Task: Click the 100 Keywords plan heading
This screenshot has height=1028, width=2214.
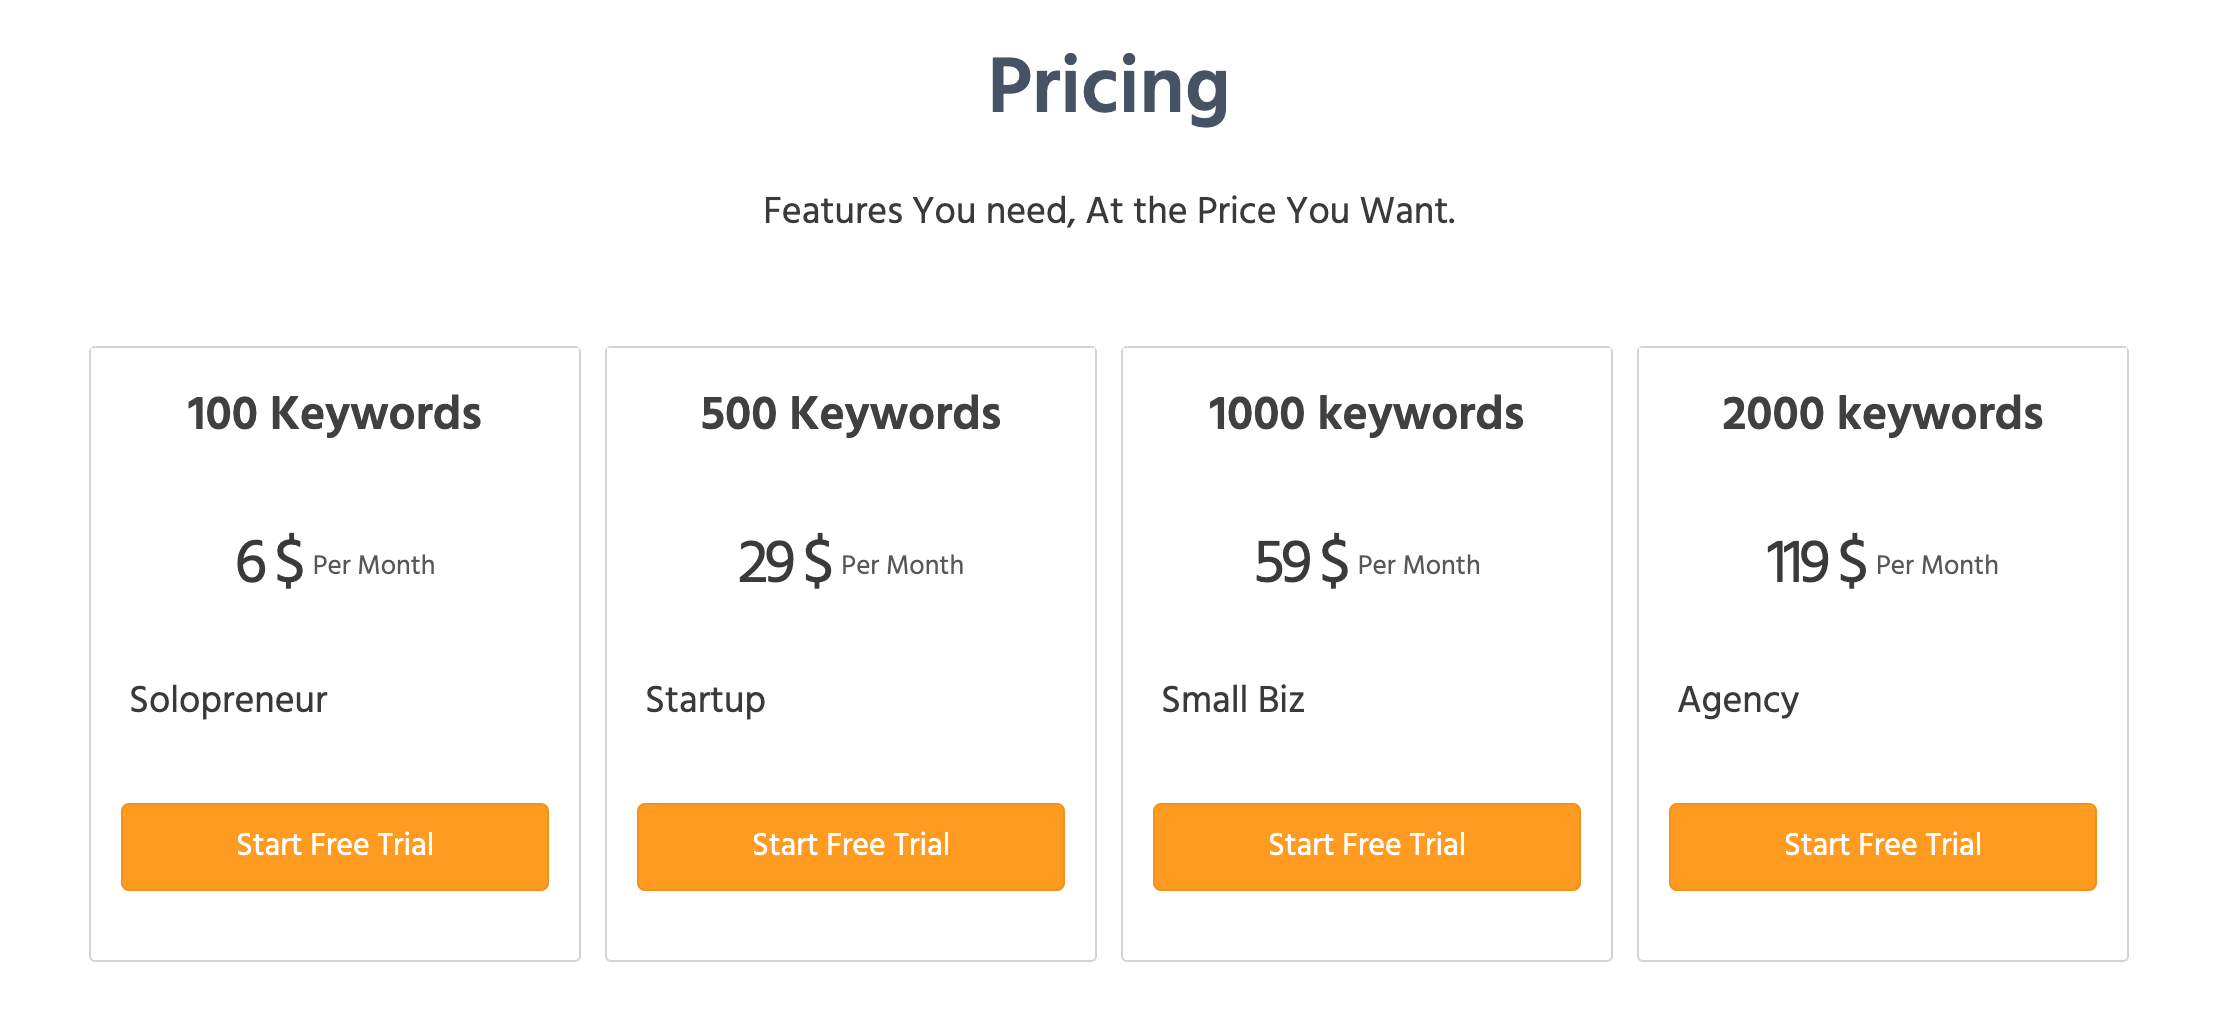Action: click(334, 413)
